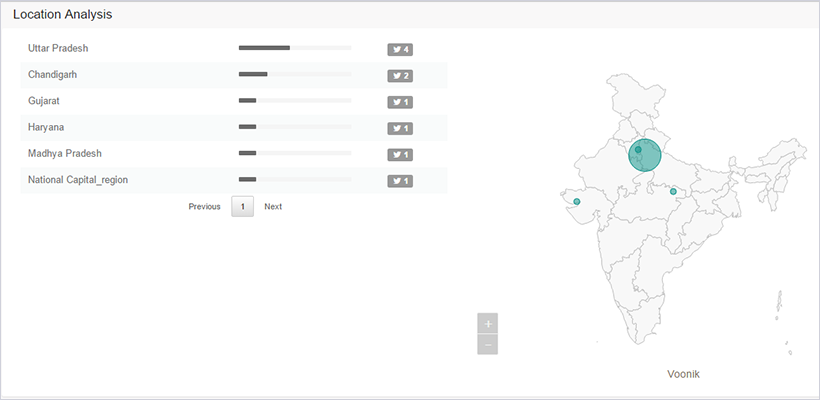Screen dimensions: 820x400
Task: Go to the Previous page
Action: click(x=204, y=207)
